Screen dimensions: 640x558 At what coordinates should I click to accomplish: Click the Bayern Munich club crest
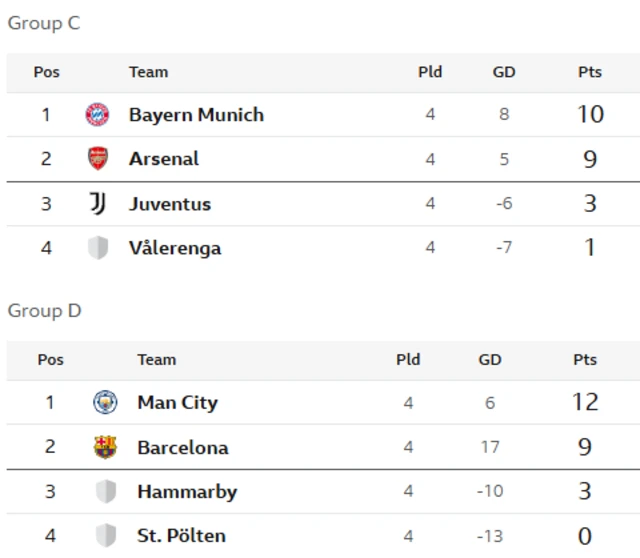coord(97,114)
